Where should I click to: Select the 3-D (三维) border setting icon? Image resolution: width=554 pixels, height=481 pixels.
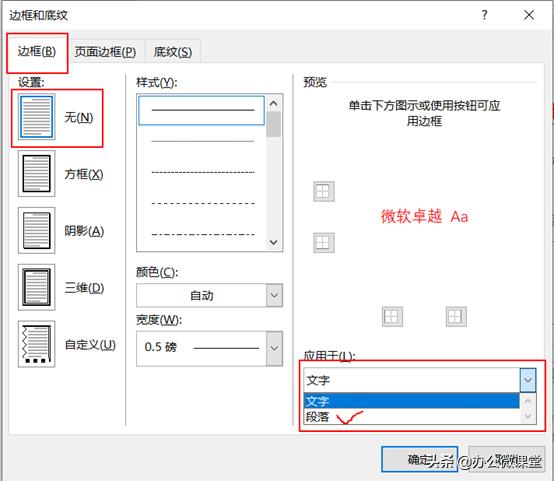[36, 287]
